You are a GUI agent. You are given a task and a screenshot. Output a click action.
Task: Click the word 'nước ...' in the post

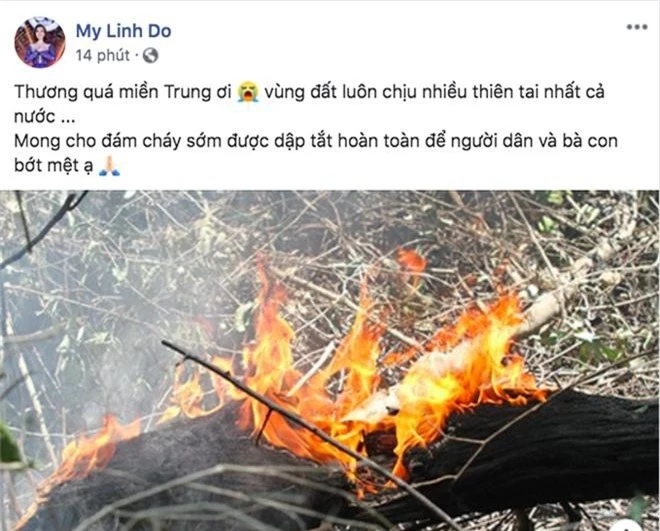tap(44, 117)
